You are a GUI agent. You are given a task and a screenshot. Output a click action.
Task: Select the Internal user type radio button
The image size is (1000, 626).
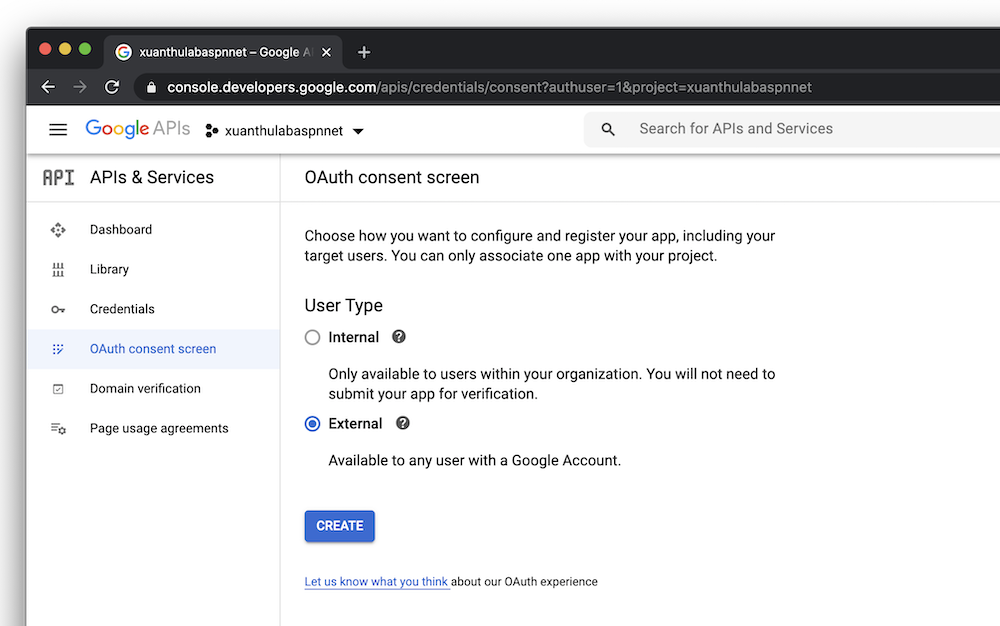(312, 337)
